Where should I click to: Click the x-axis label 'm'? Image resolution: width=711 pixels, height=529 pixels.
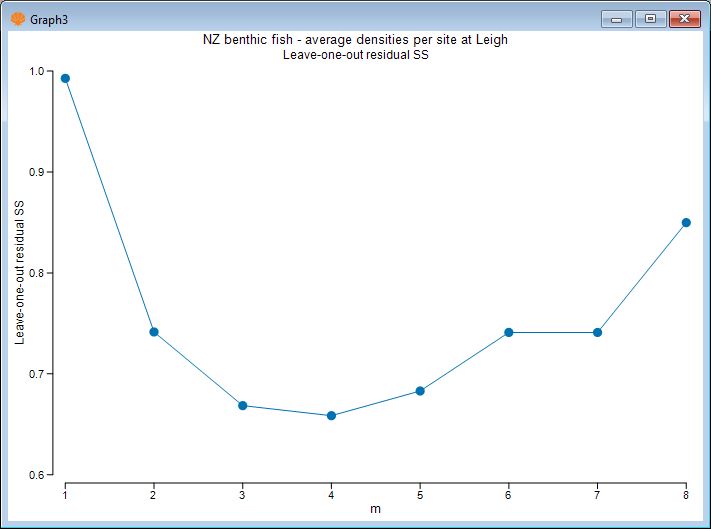(375, 508)
